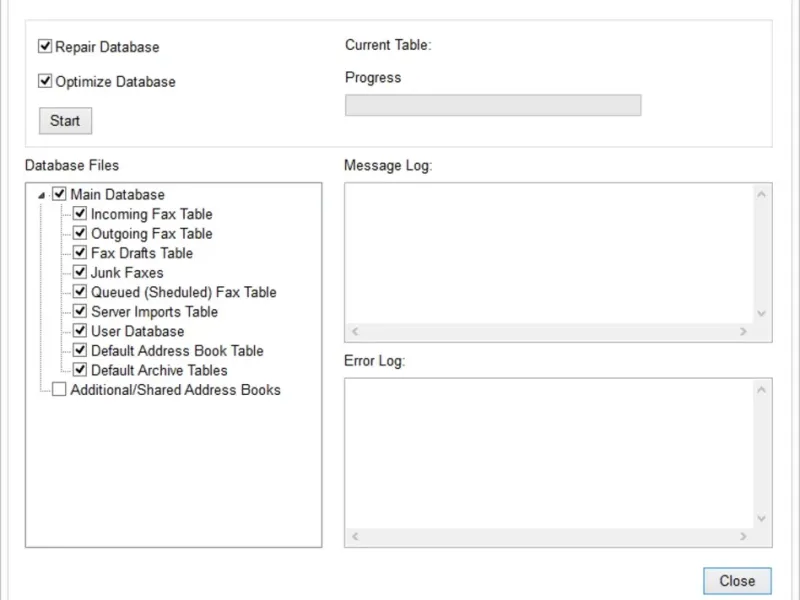Disable the Default Address Book Table checkbox
The height and width of the screenshot is (600, 800).
[80, 350]
